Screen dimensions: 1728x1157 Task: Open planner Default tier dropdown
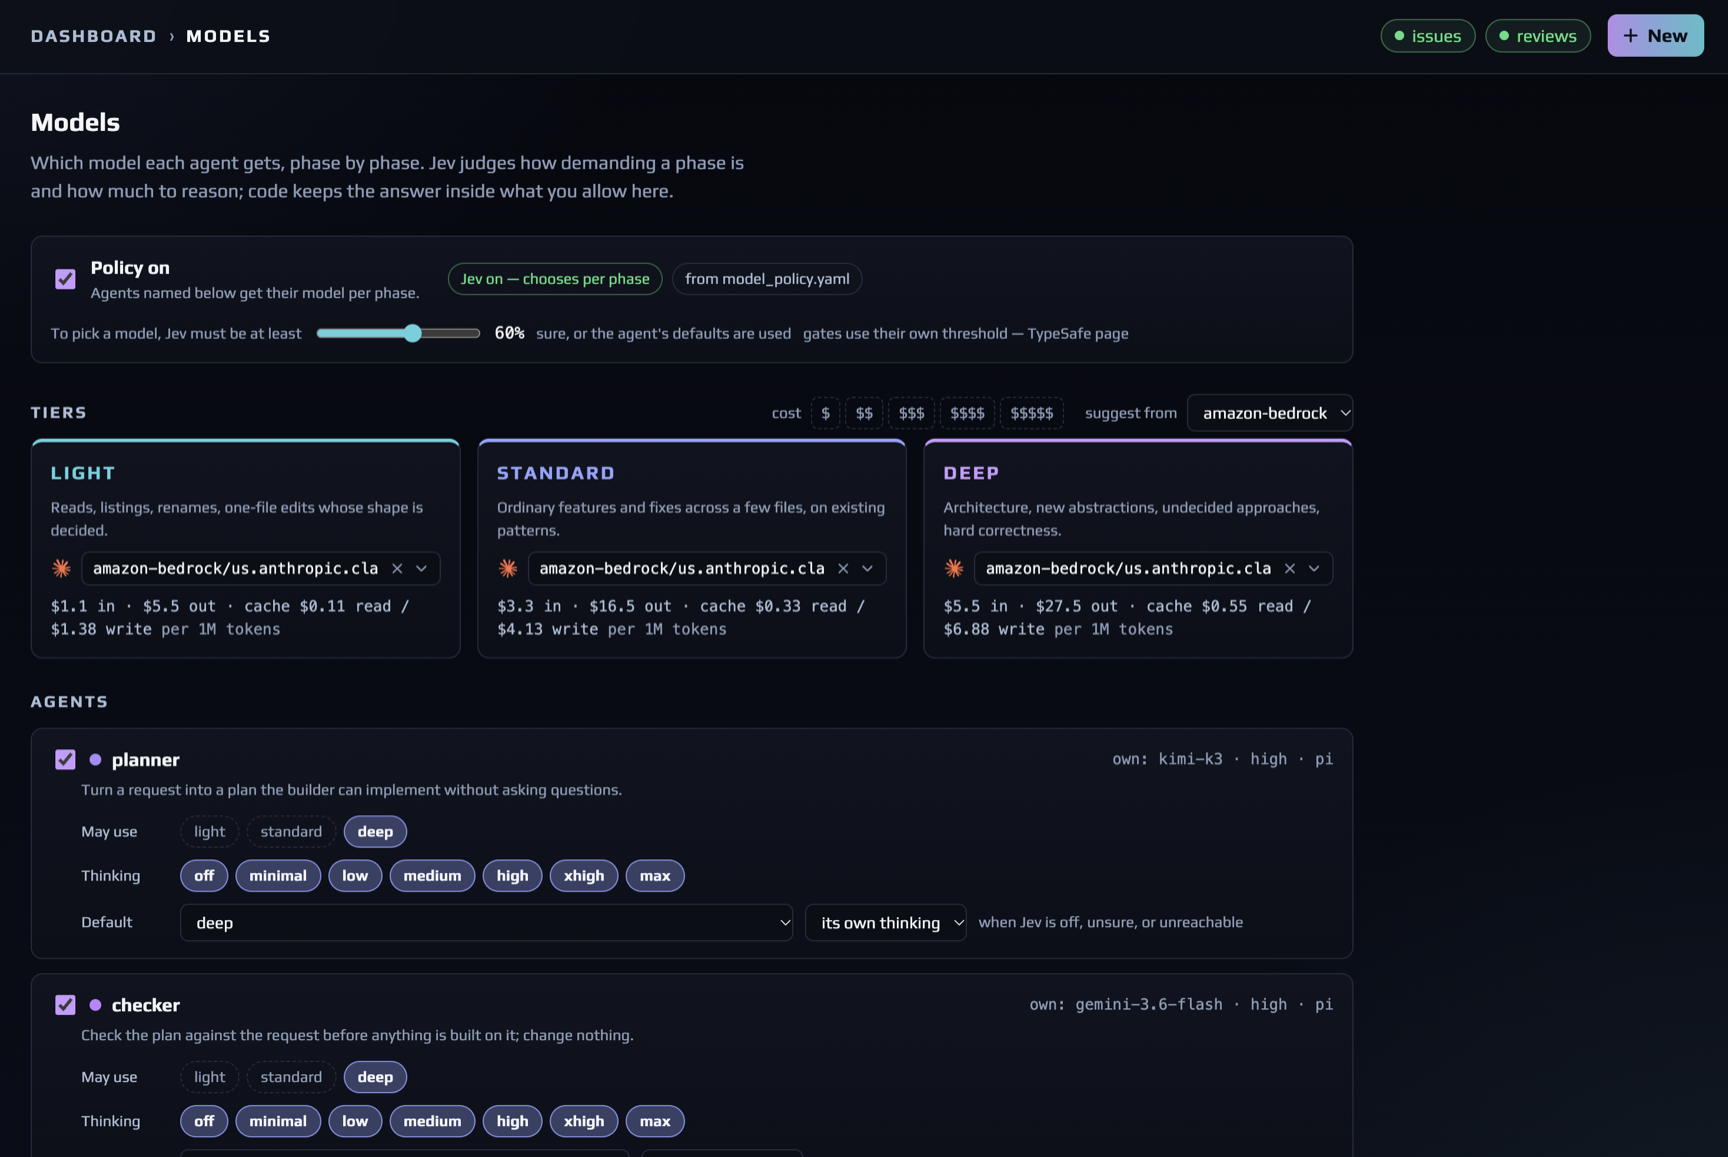pyautogui.click(x=486, y=923)
